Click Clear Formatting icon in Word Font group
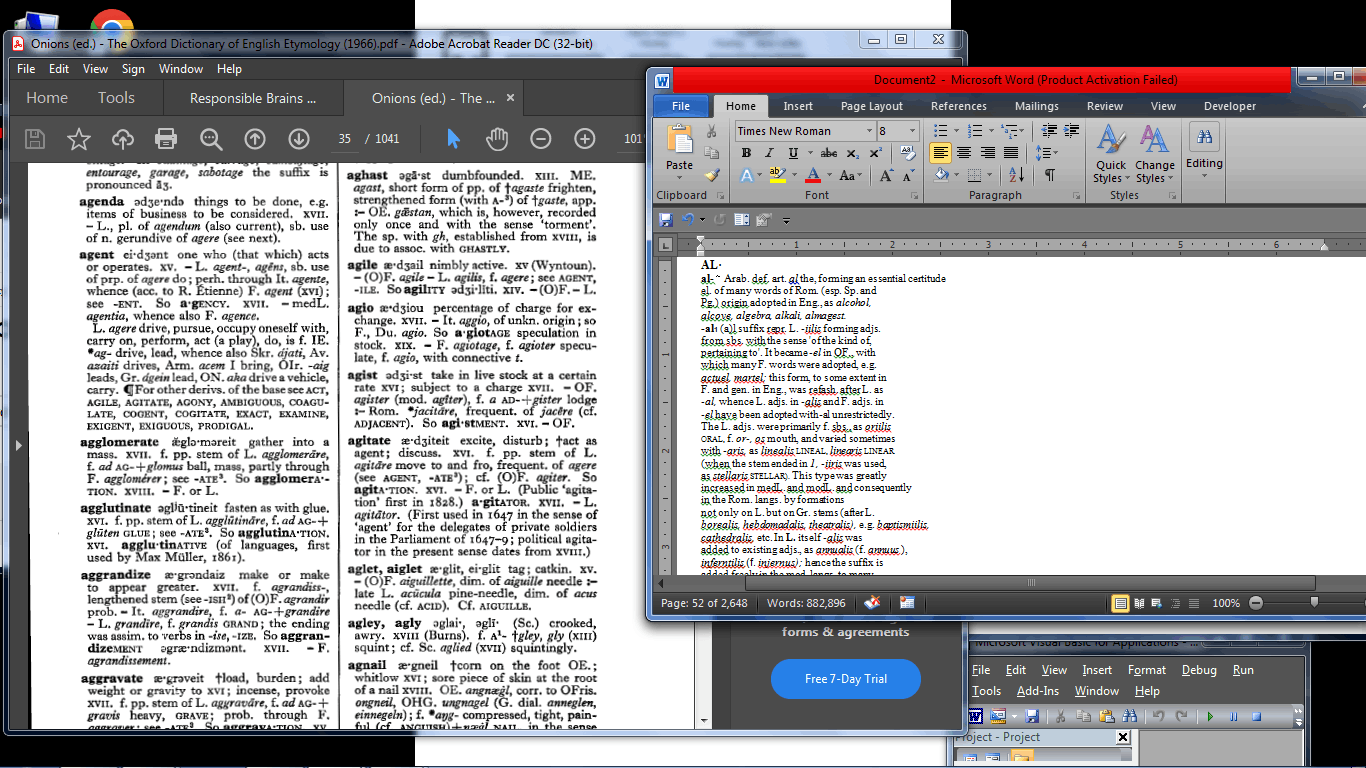Viewport: 1366px width, 768px height. tap(908, 153)
